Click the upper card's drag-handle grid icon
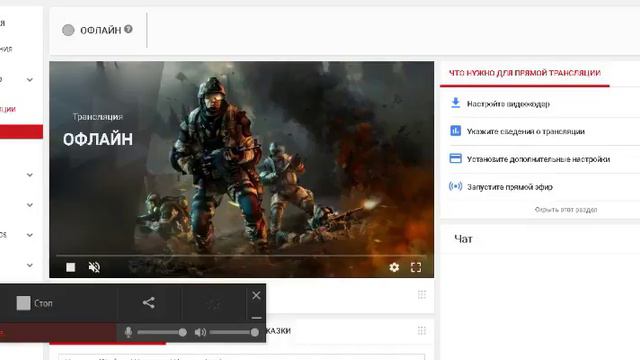Viewport: 640px width, 360px height. tap(422, 295)
